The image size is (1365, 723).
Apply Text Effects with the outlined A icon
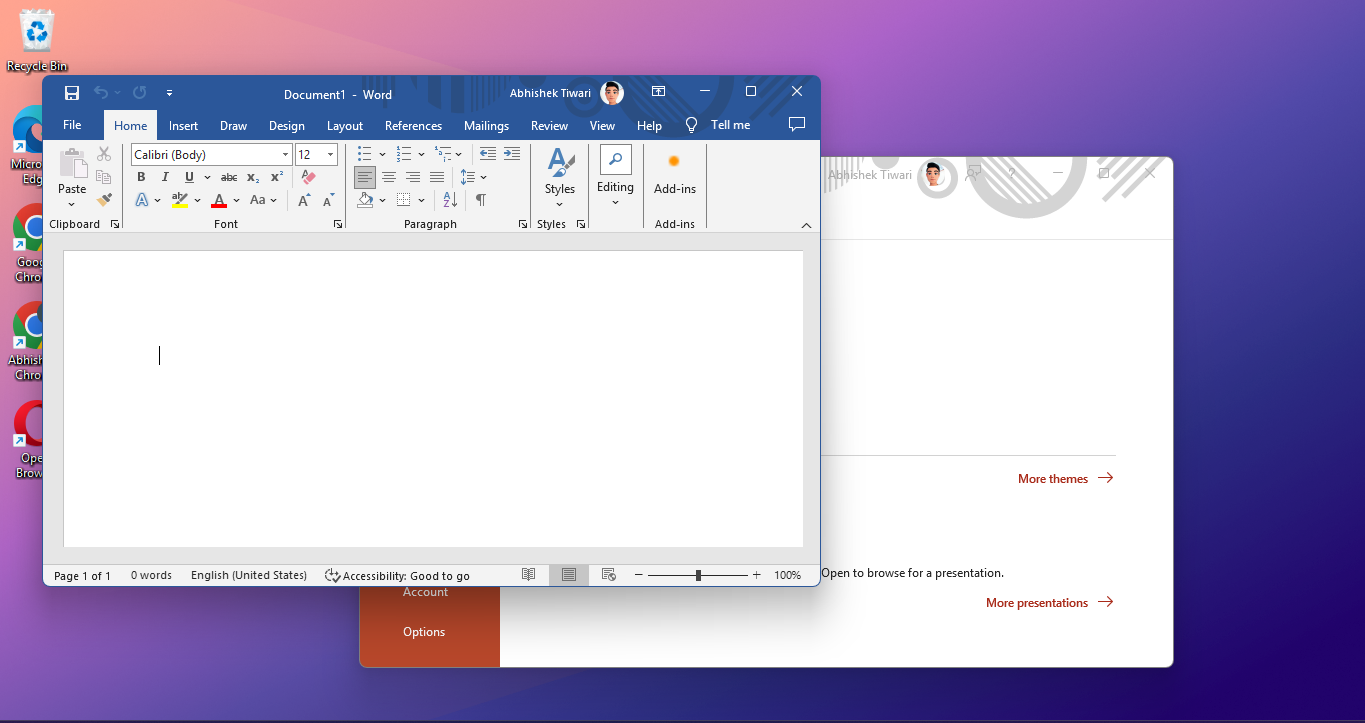(x=142, y=200)
